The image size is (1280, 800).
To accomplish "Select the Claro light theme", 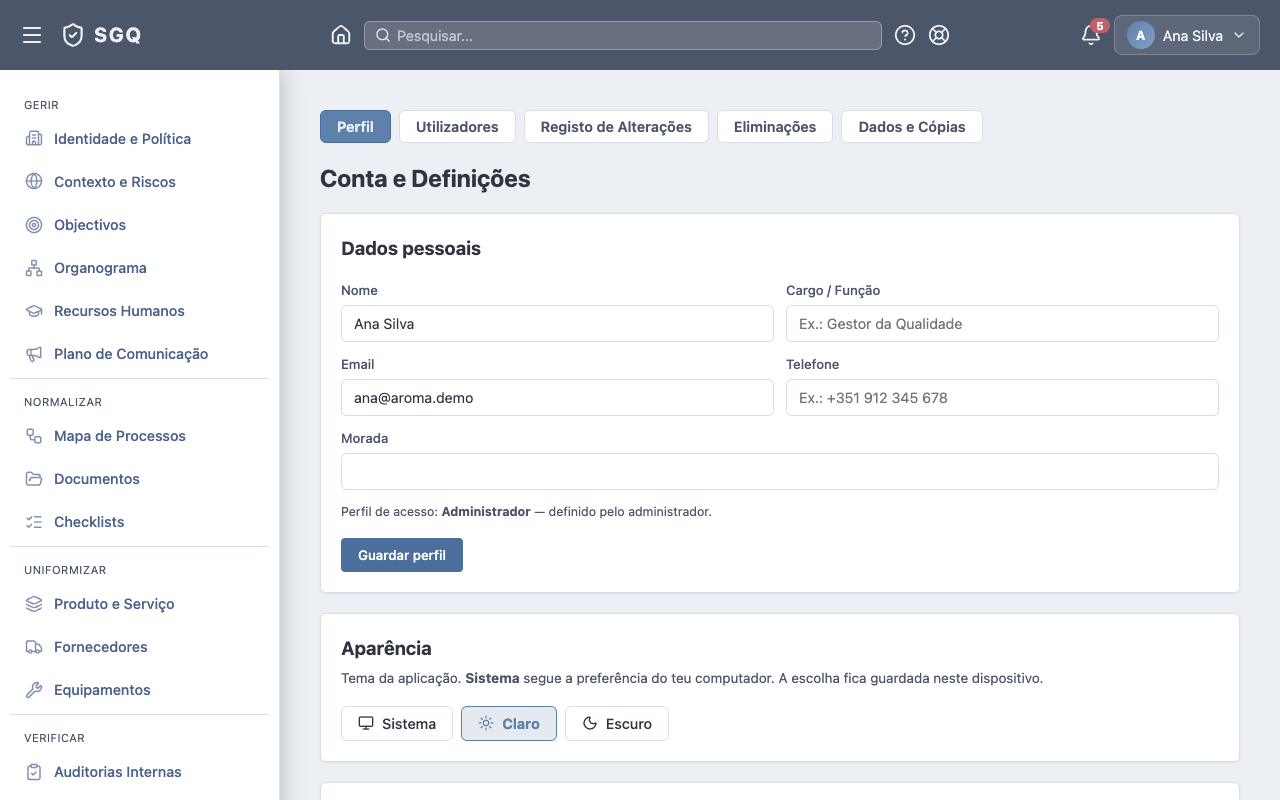I will 509,724.
